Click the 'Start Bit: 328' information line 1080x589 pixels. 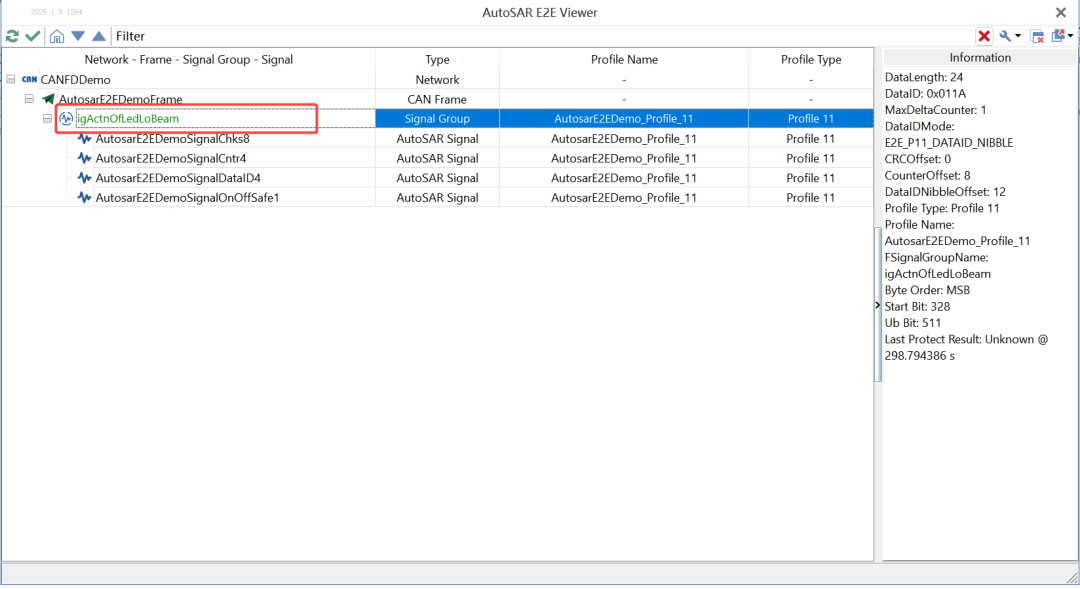pyautogui.click(x=917, y=307)
